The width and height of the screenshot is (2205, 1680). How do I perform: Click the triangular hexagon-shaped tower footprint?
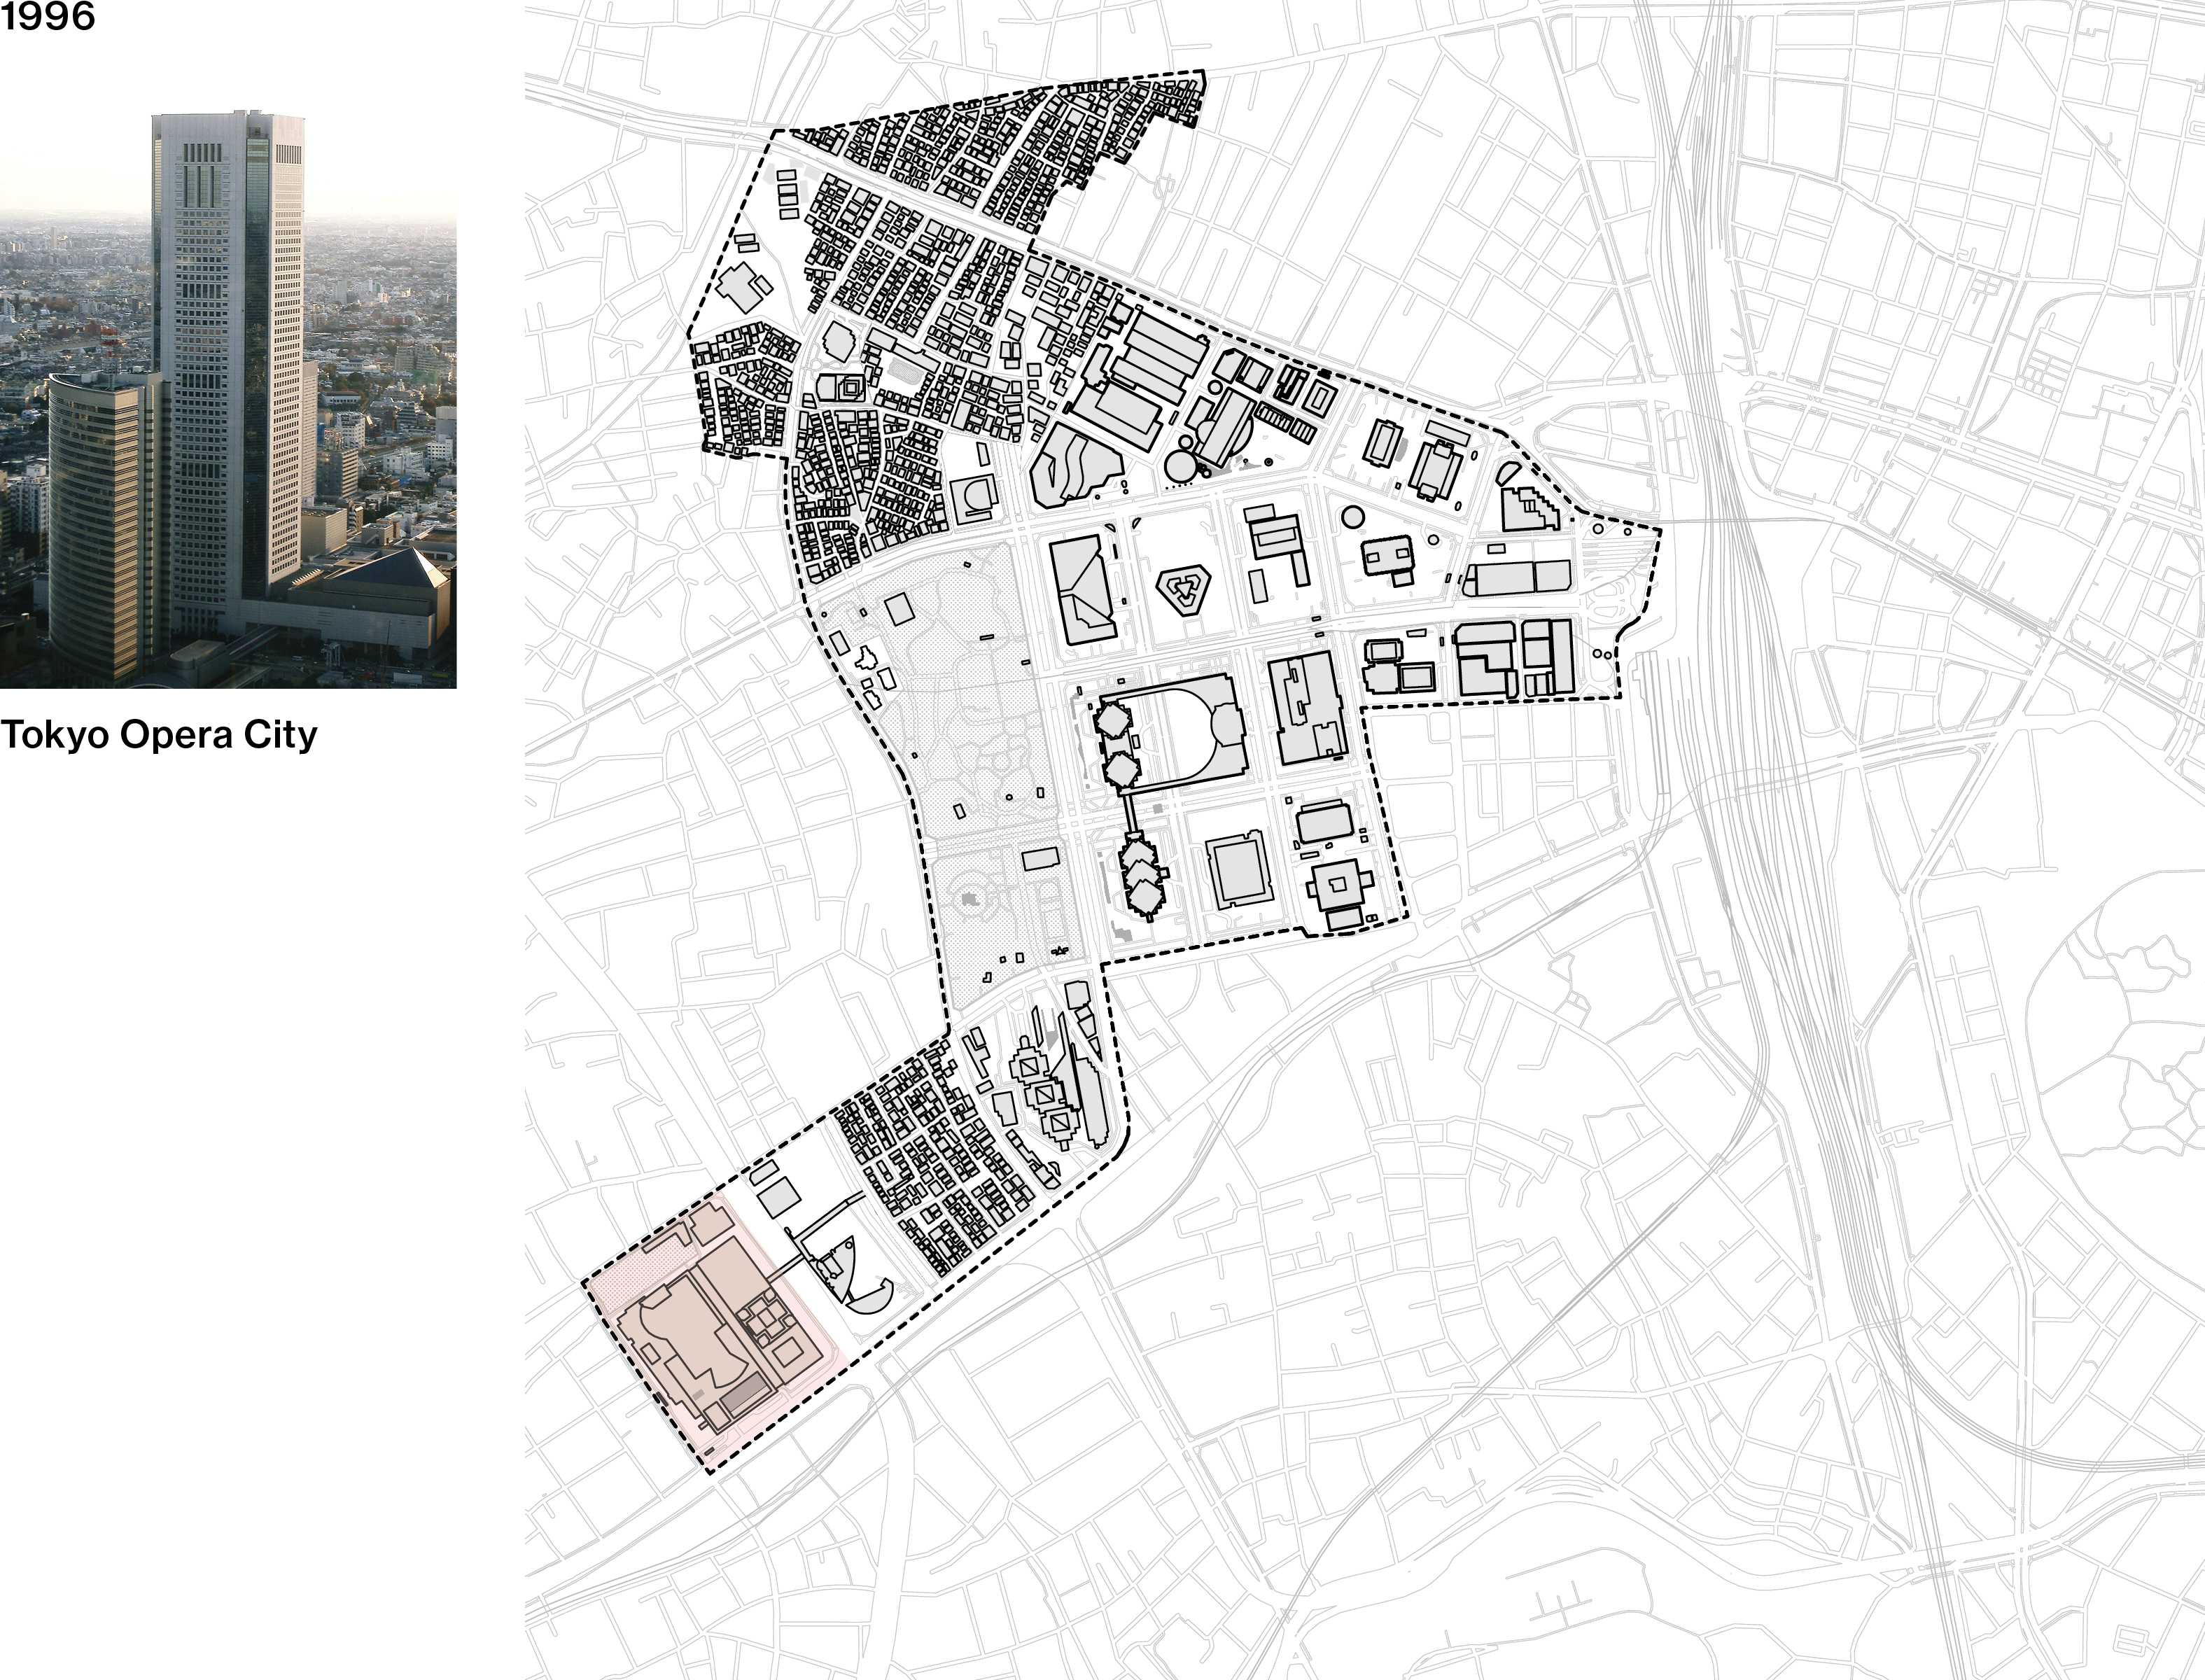pyautogui.click(x=1185, y=592)
